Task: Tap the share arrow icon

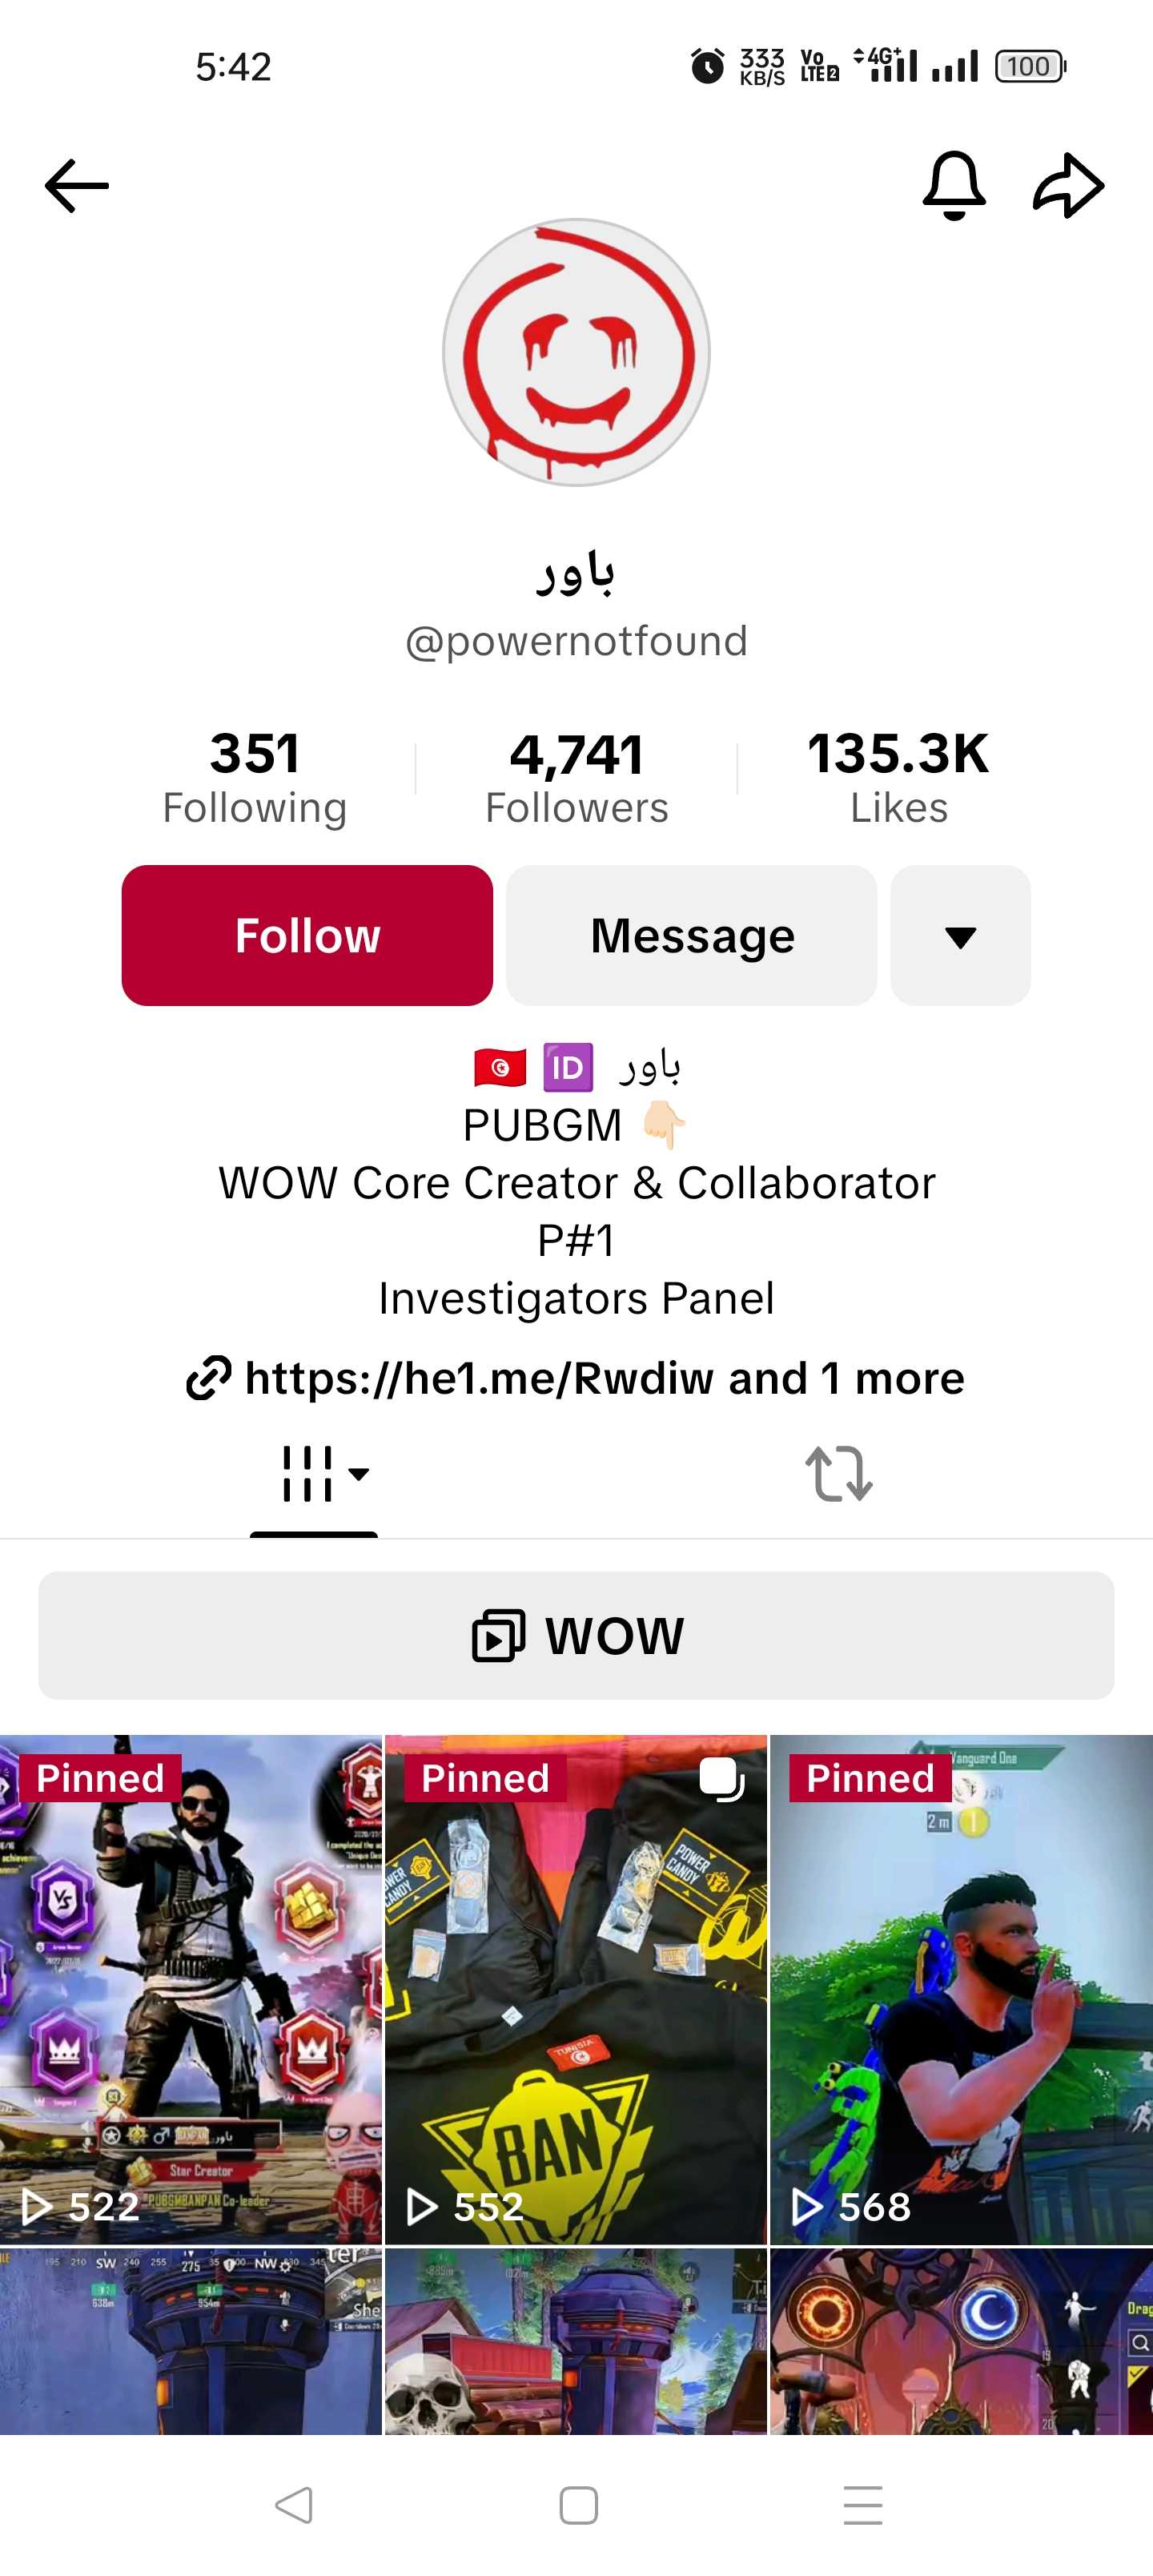Action: point(1068,186)
